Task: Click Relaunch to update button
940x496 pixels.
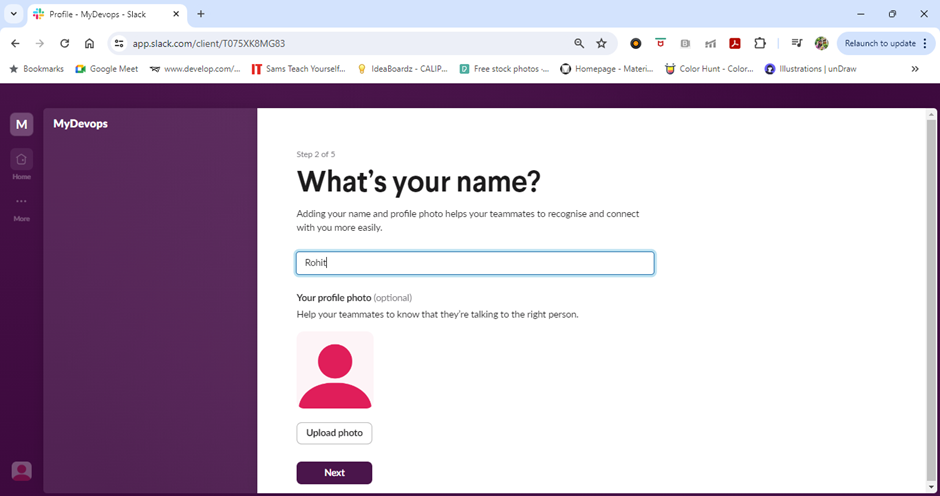Action: pyautogui.click(x=879, y=43)
